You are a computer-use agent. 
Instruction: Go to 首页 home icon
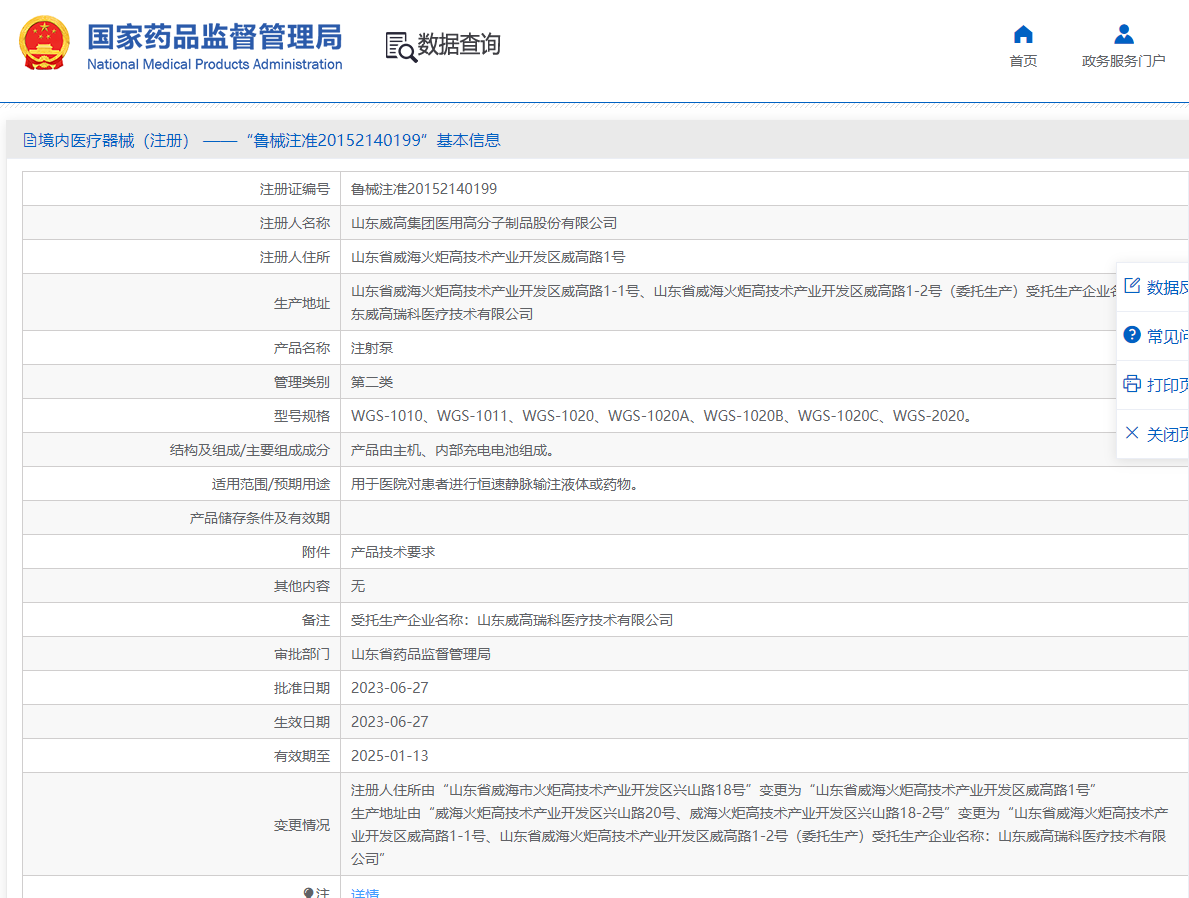[x=1023, y=34]
